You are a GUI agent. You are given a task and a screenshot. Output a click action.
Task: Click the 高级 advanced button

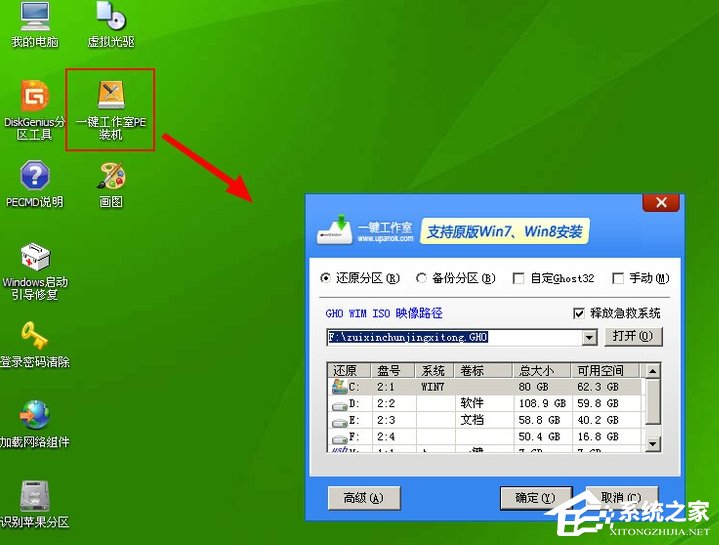363,497
